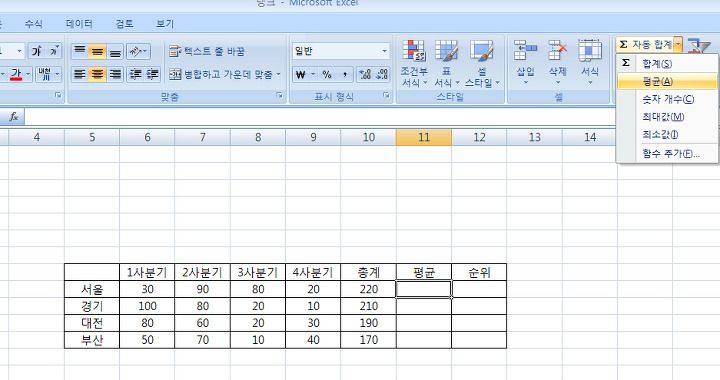This screenshot has width=720, height=380.
Task: Decrease font size with the small 가 icon
Action: click(54, 51)
